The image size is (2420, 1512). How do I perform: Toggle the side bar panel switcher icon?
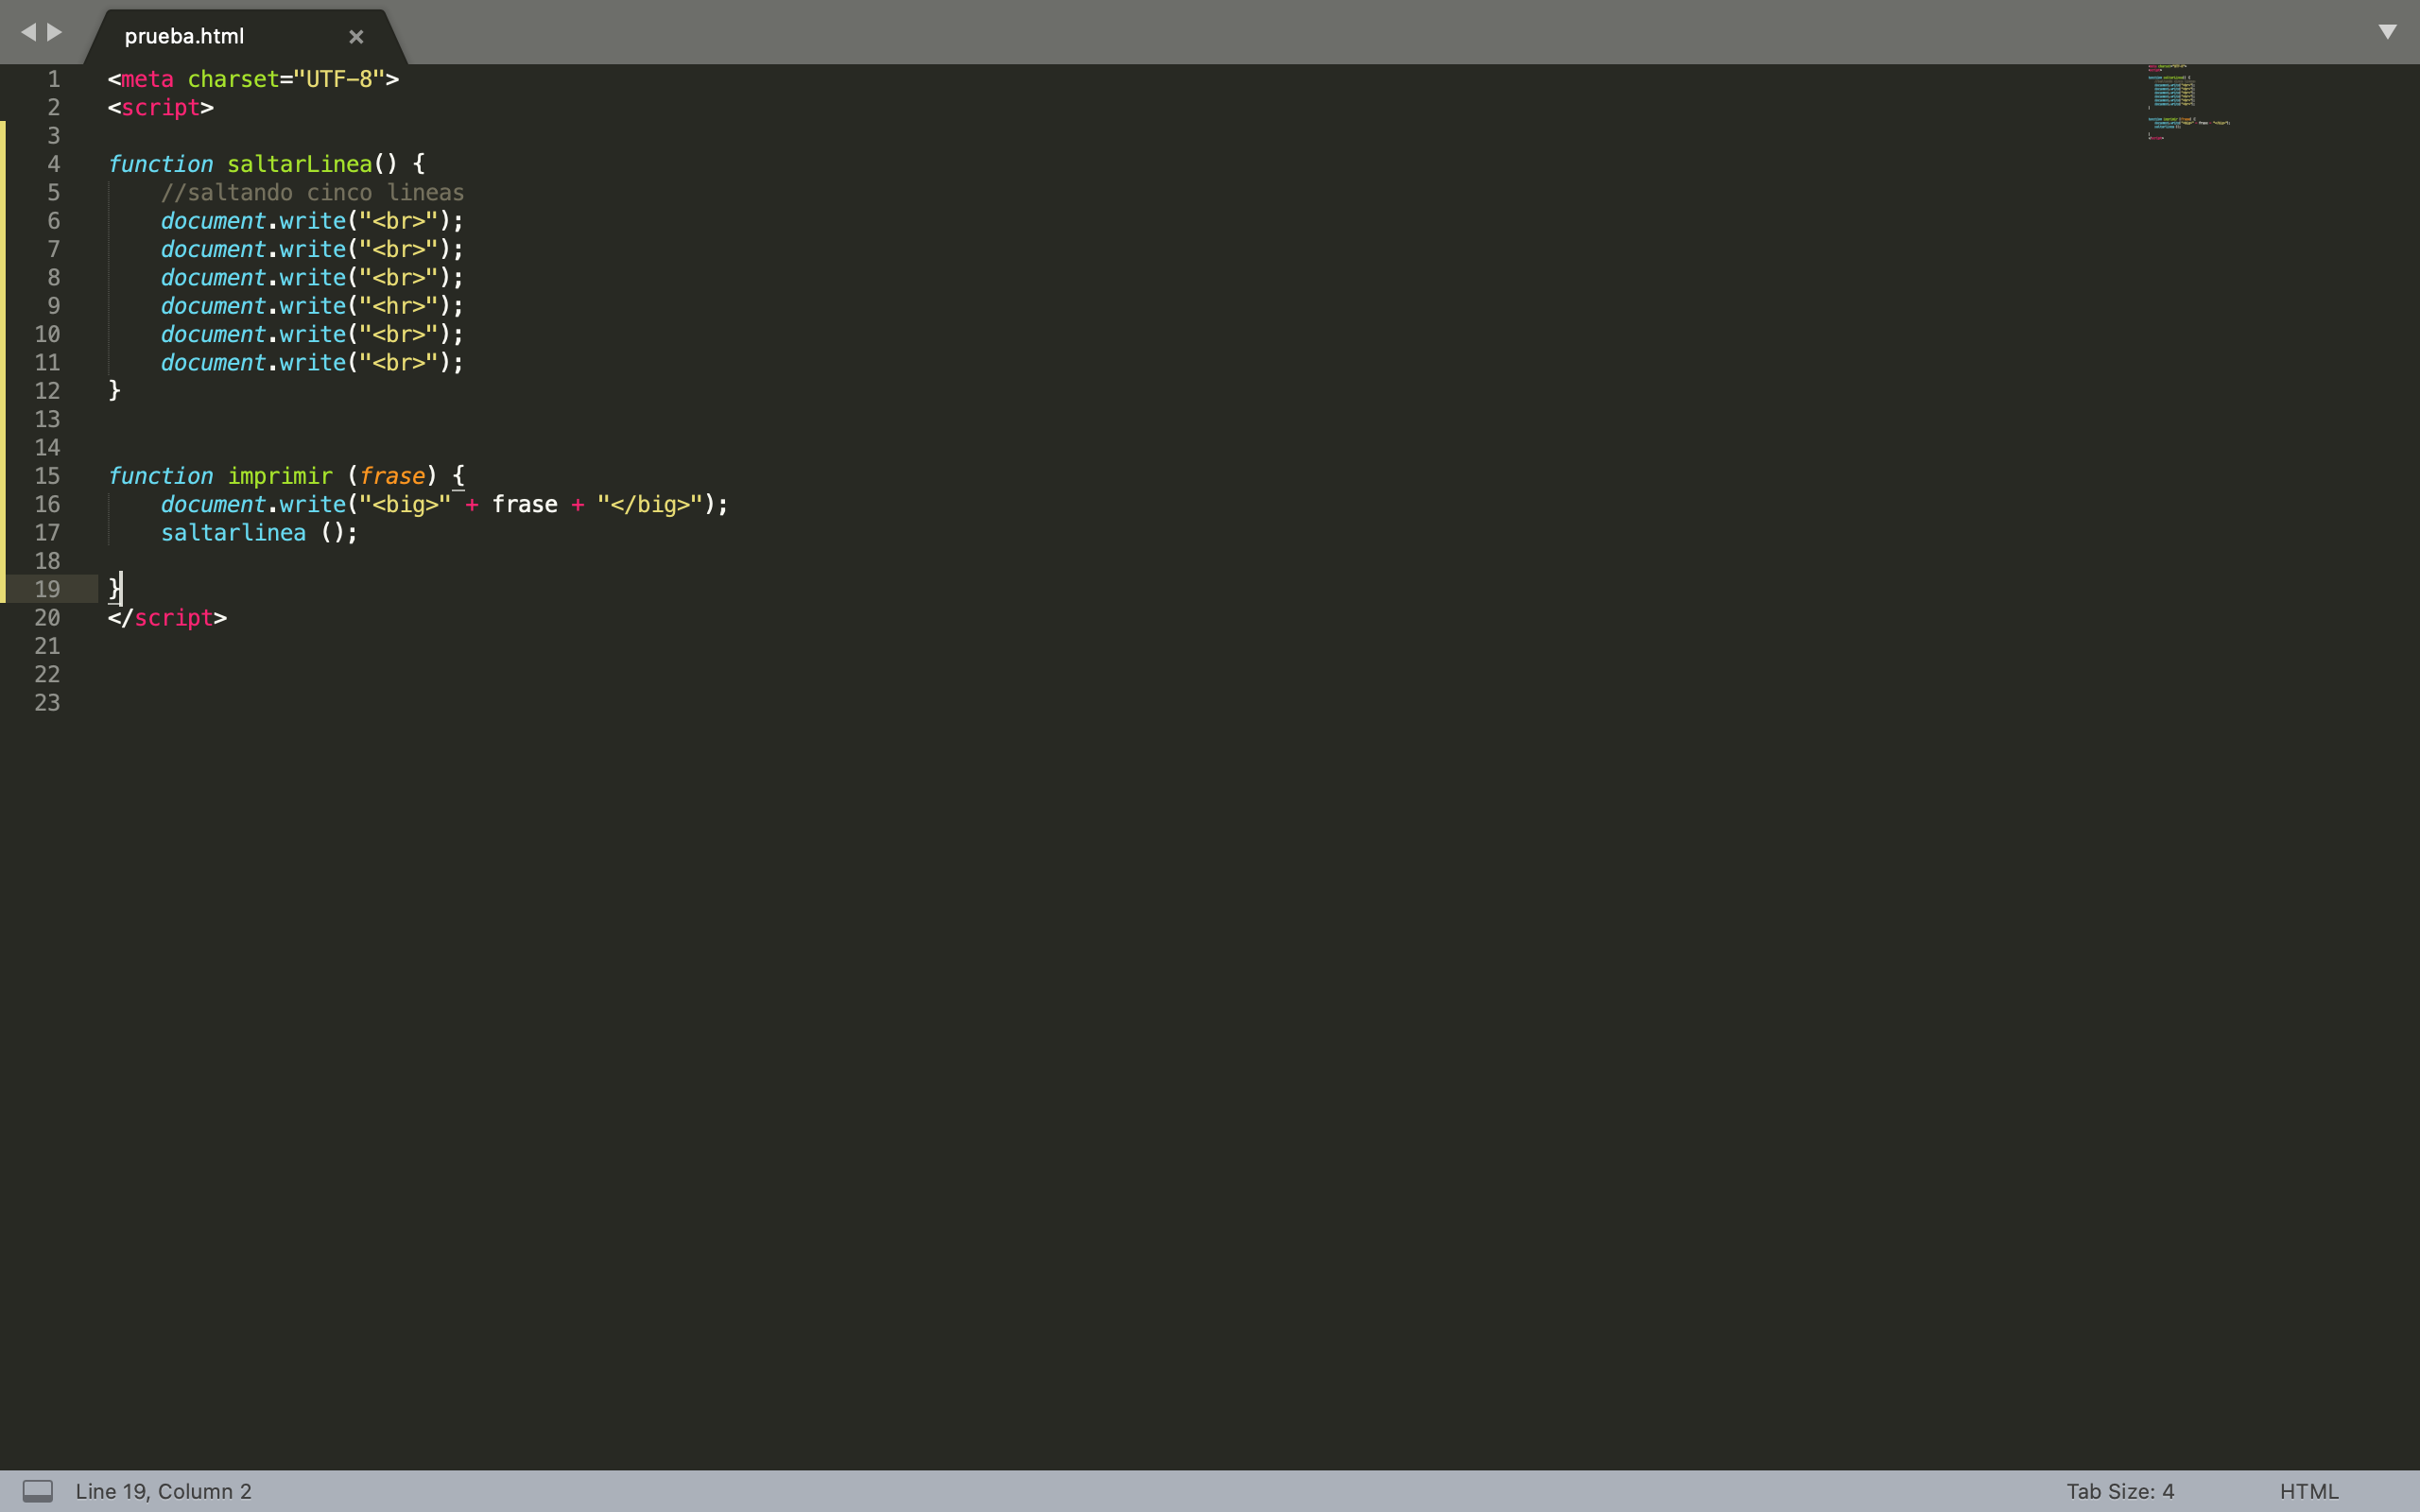38,1491
